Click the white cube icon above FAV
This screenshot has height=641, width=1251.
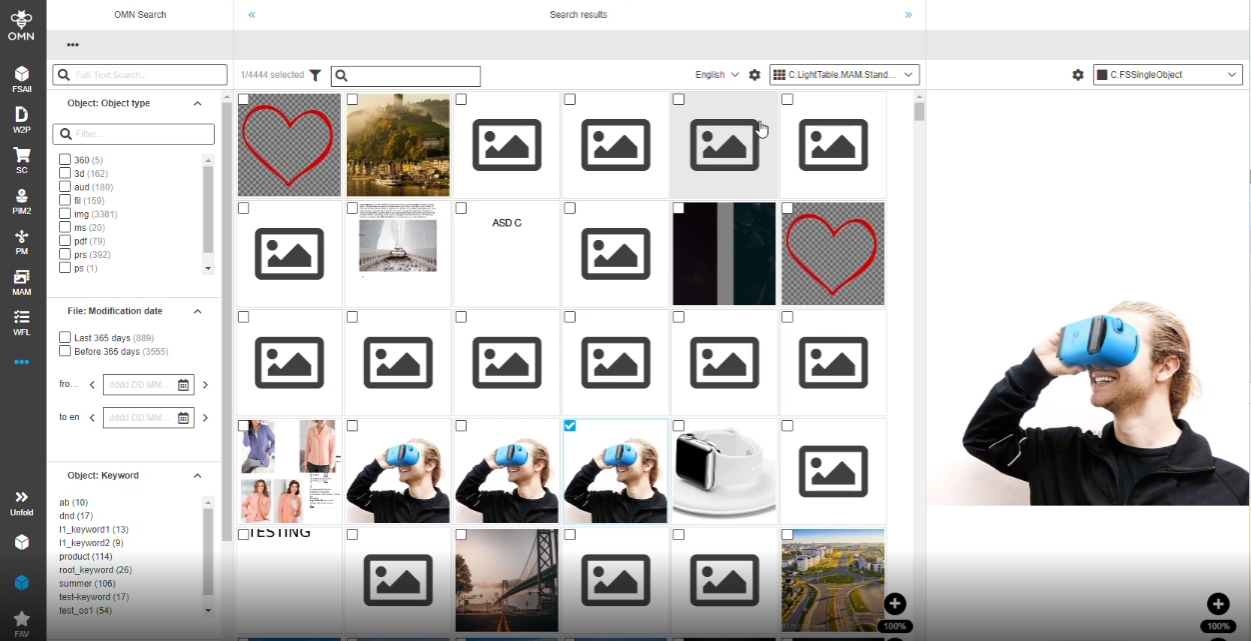click(22, 542)
